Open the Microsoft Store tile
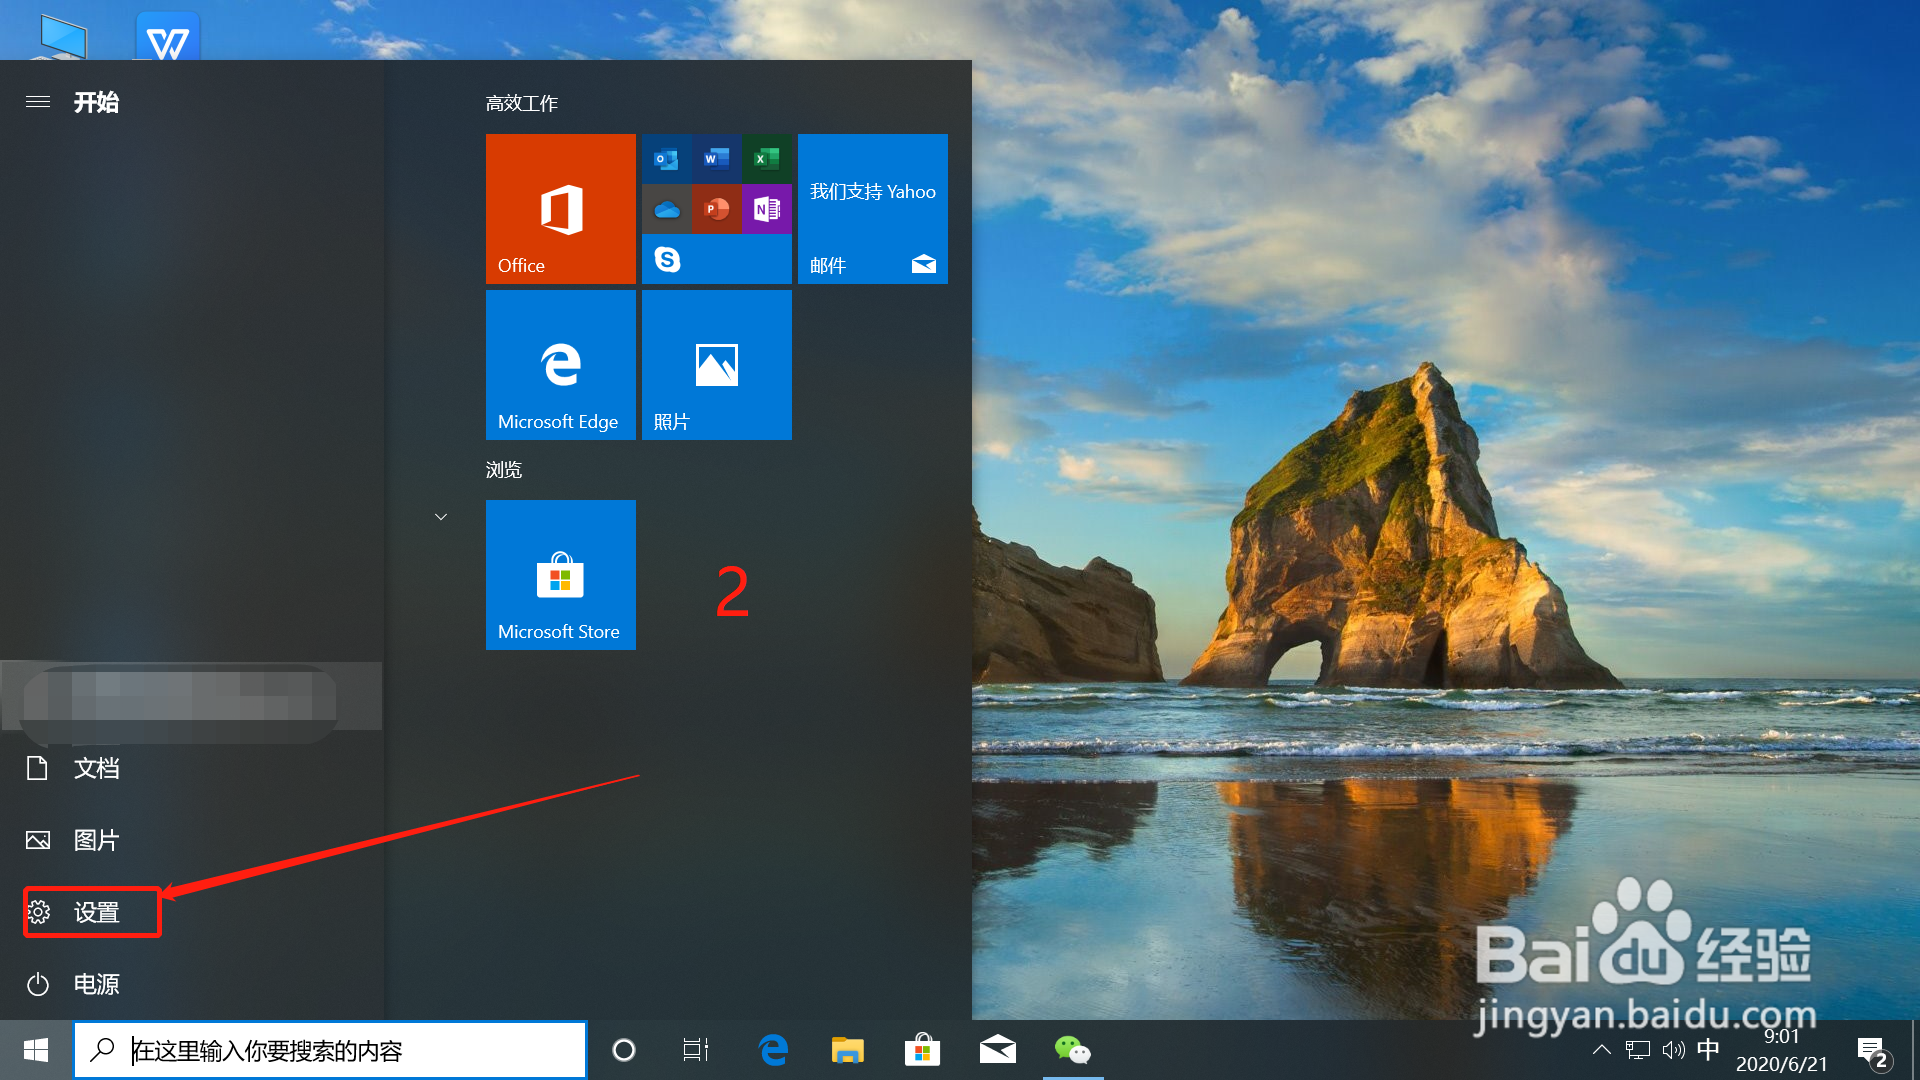 coord(560,574)
